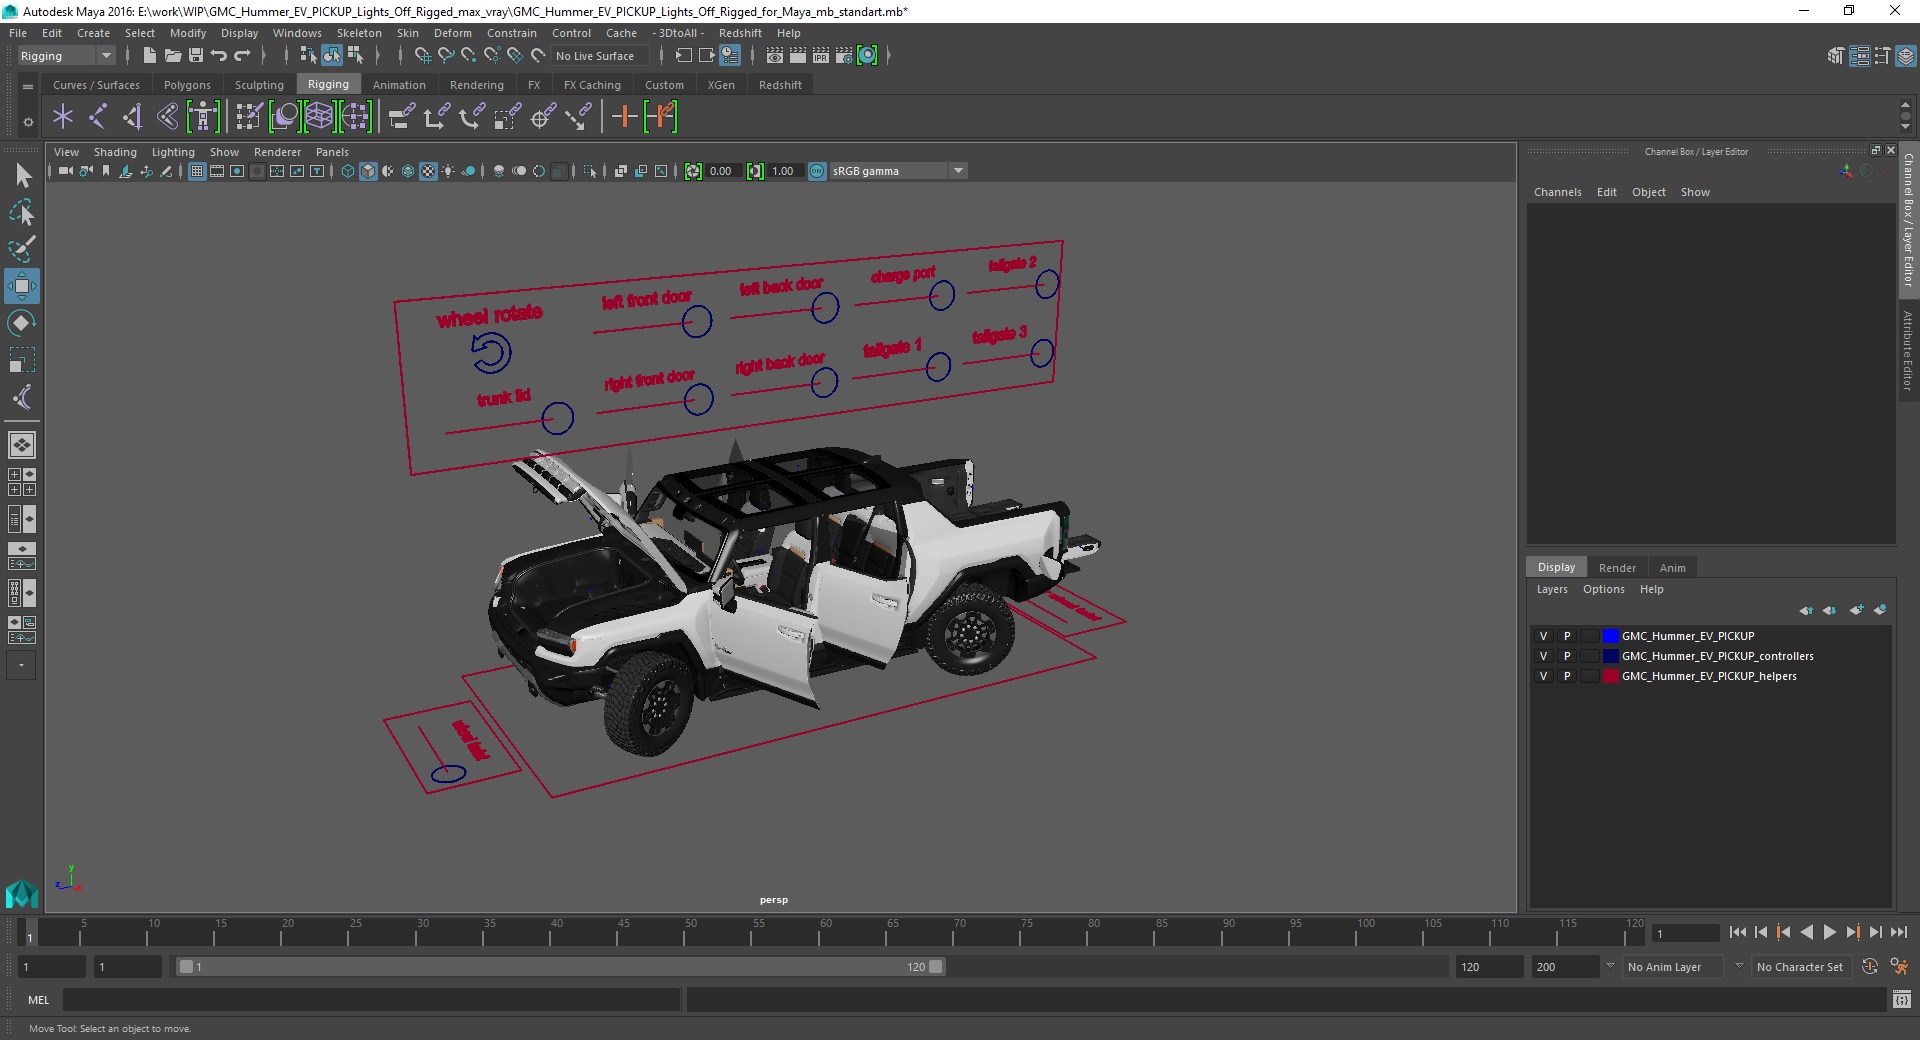
Task: Click the Create Cluster shelf icon
Action: click(x=355, y=117)
